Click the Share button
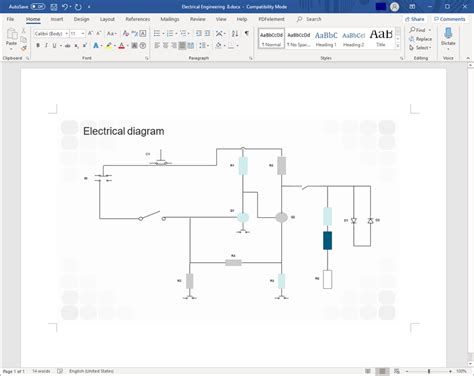This screenshot has width=474, height=376. pyautogui.click(x=415, y=19)
